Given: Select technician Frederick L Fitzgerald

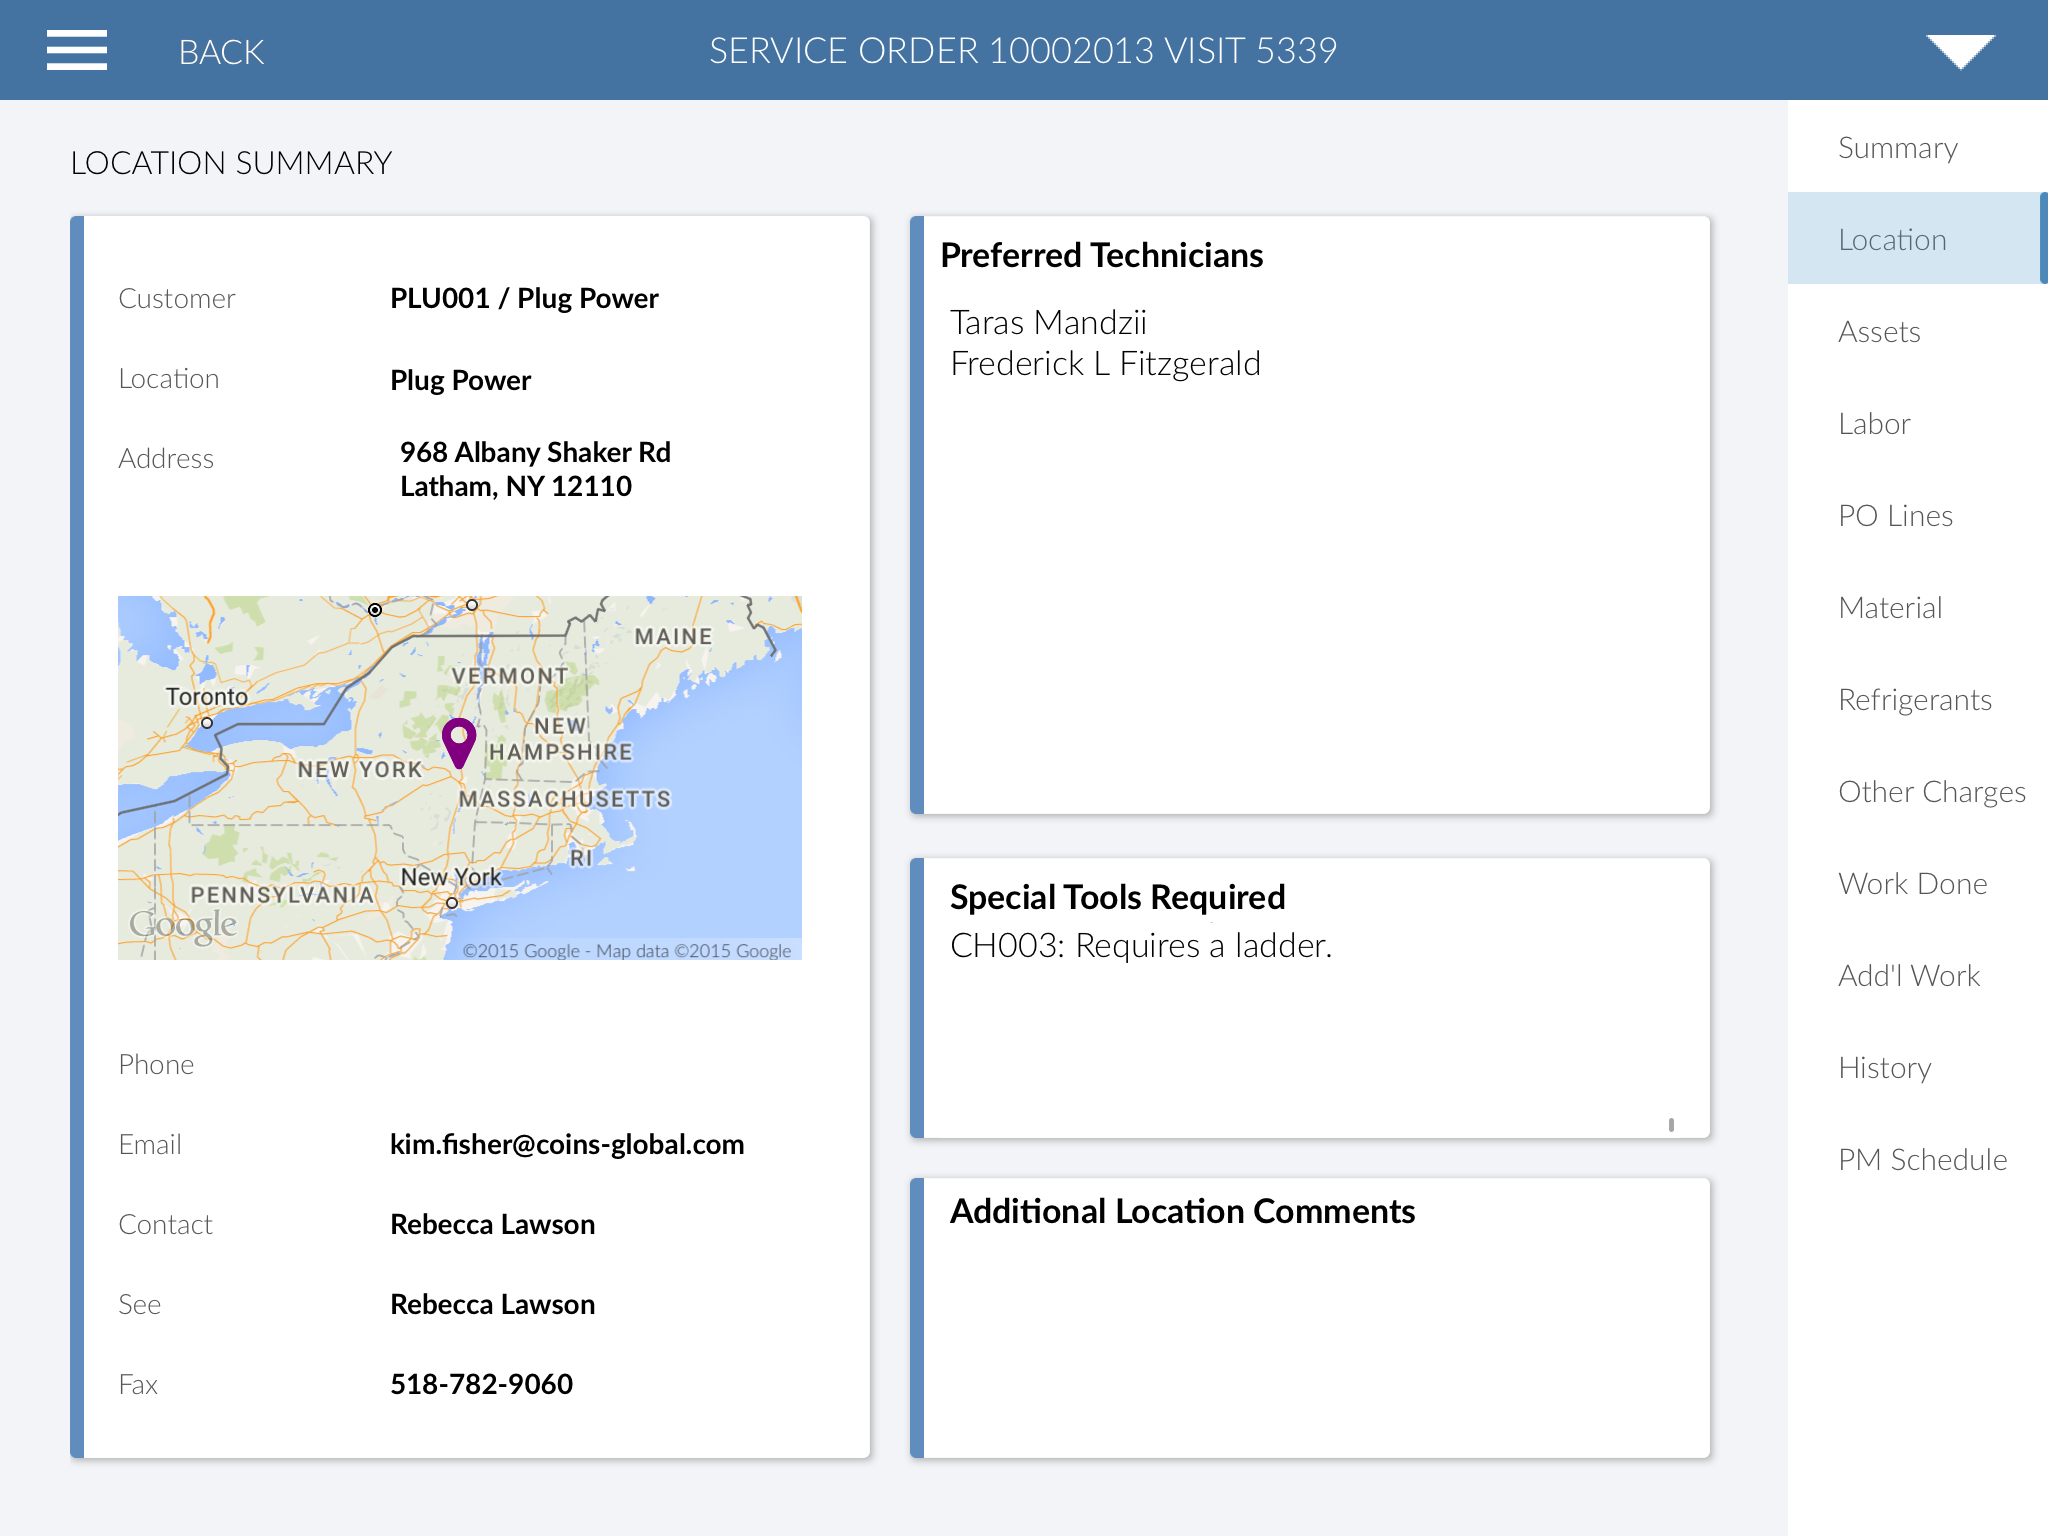Looking at the screenshot, I should (x=1105, y=363).
